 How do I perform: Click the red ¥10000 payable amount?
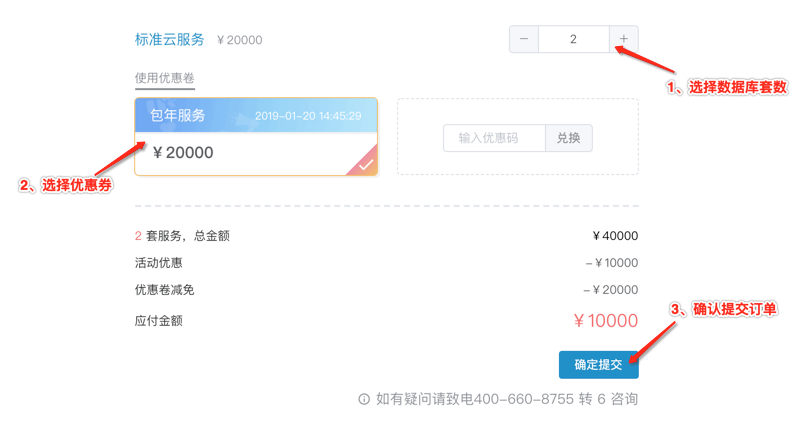pyautogui.click(x=605, y=321)
